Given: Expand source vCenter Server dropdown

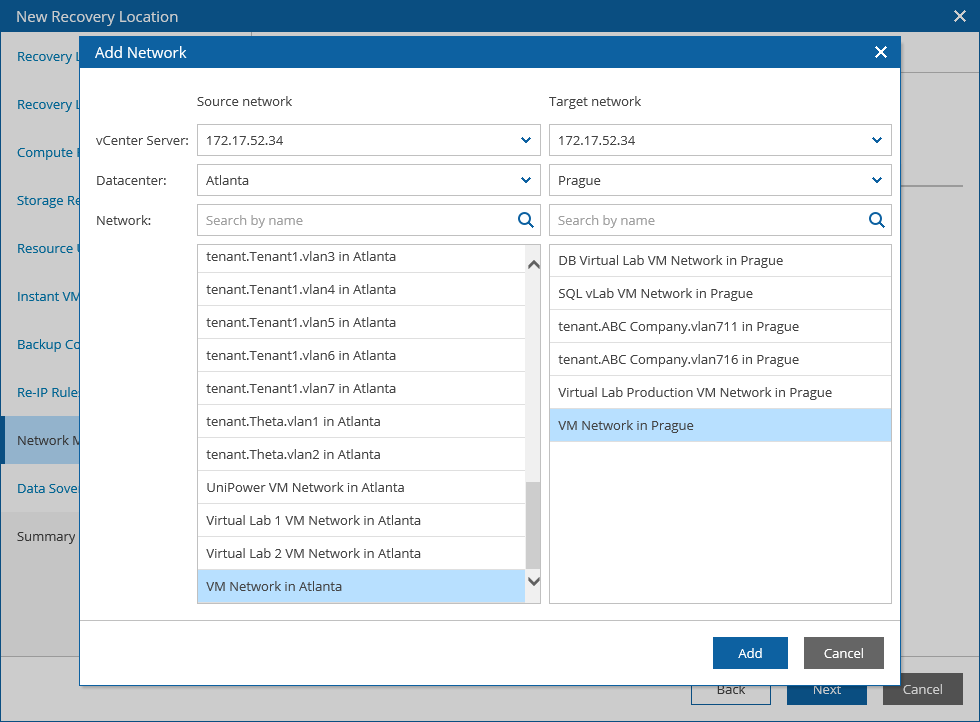Looking at the screenshot, I should click(x=526, y=140).
